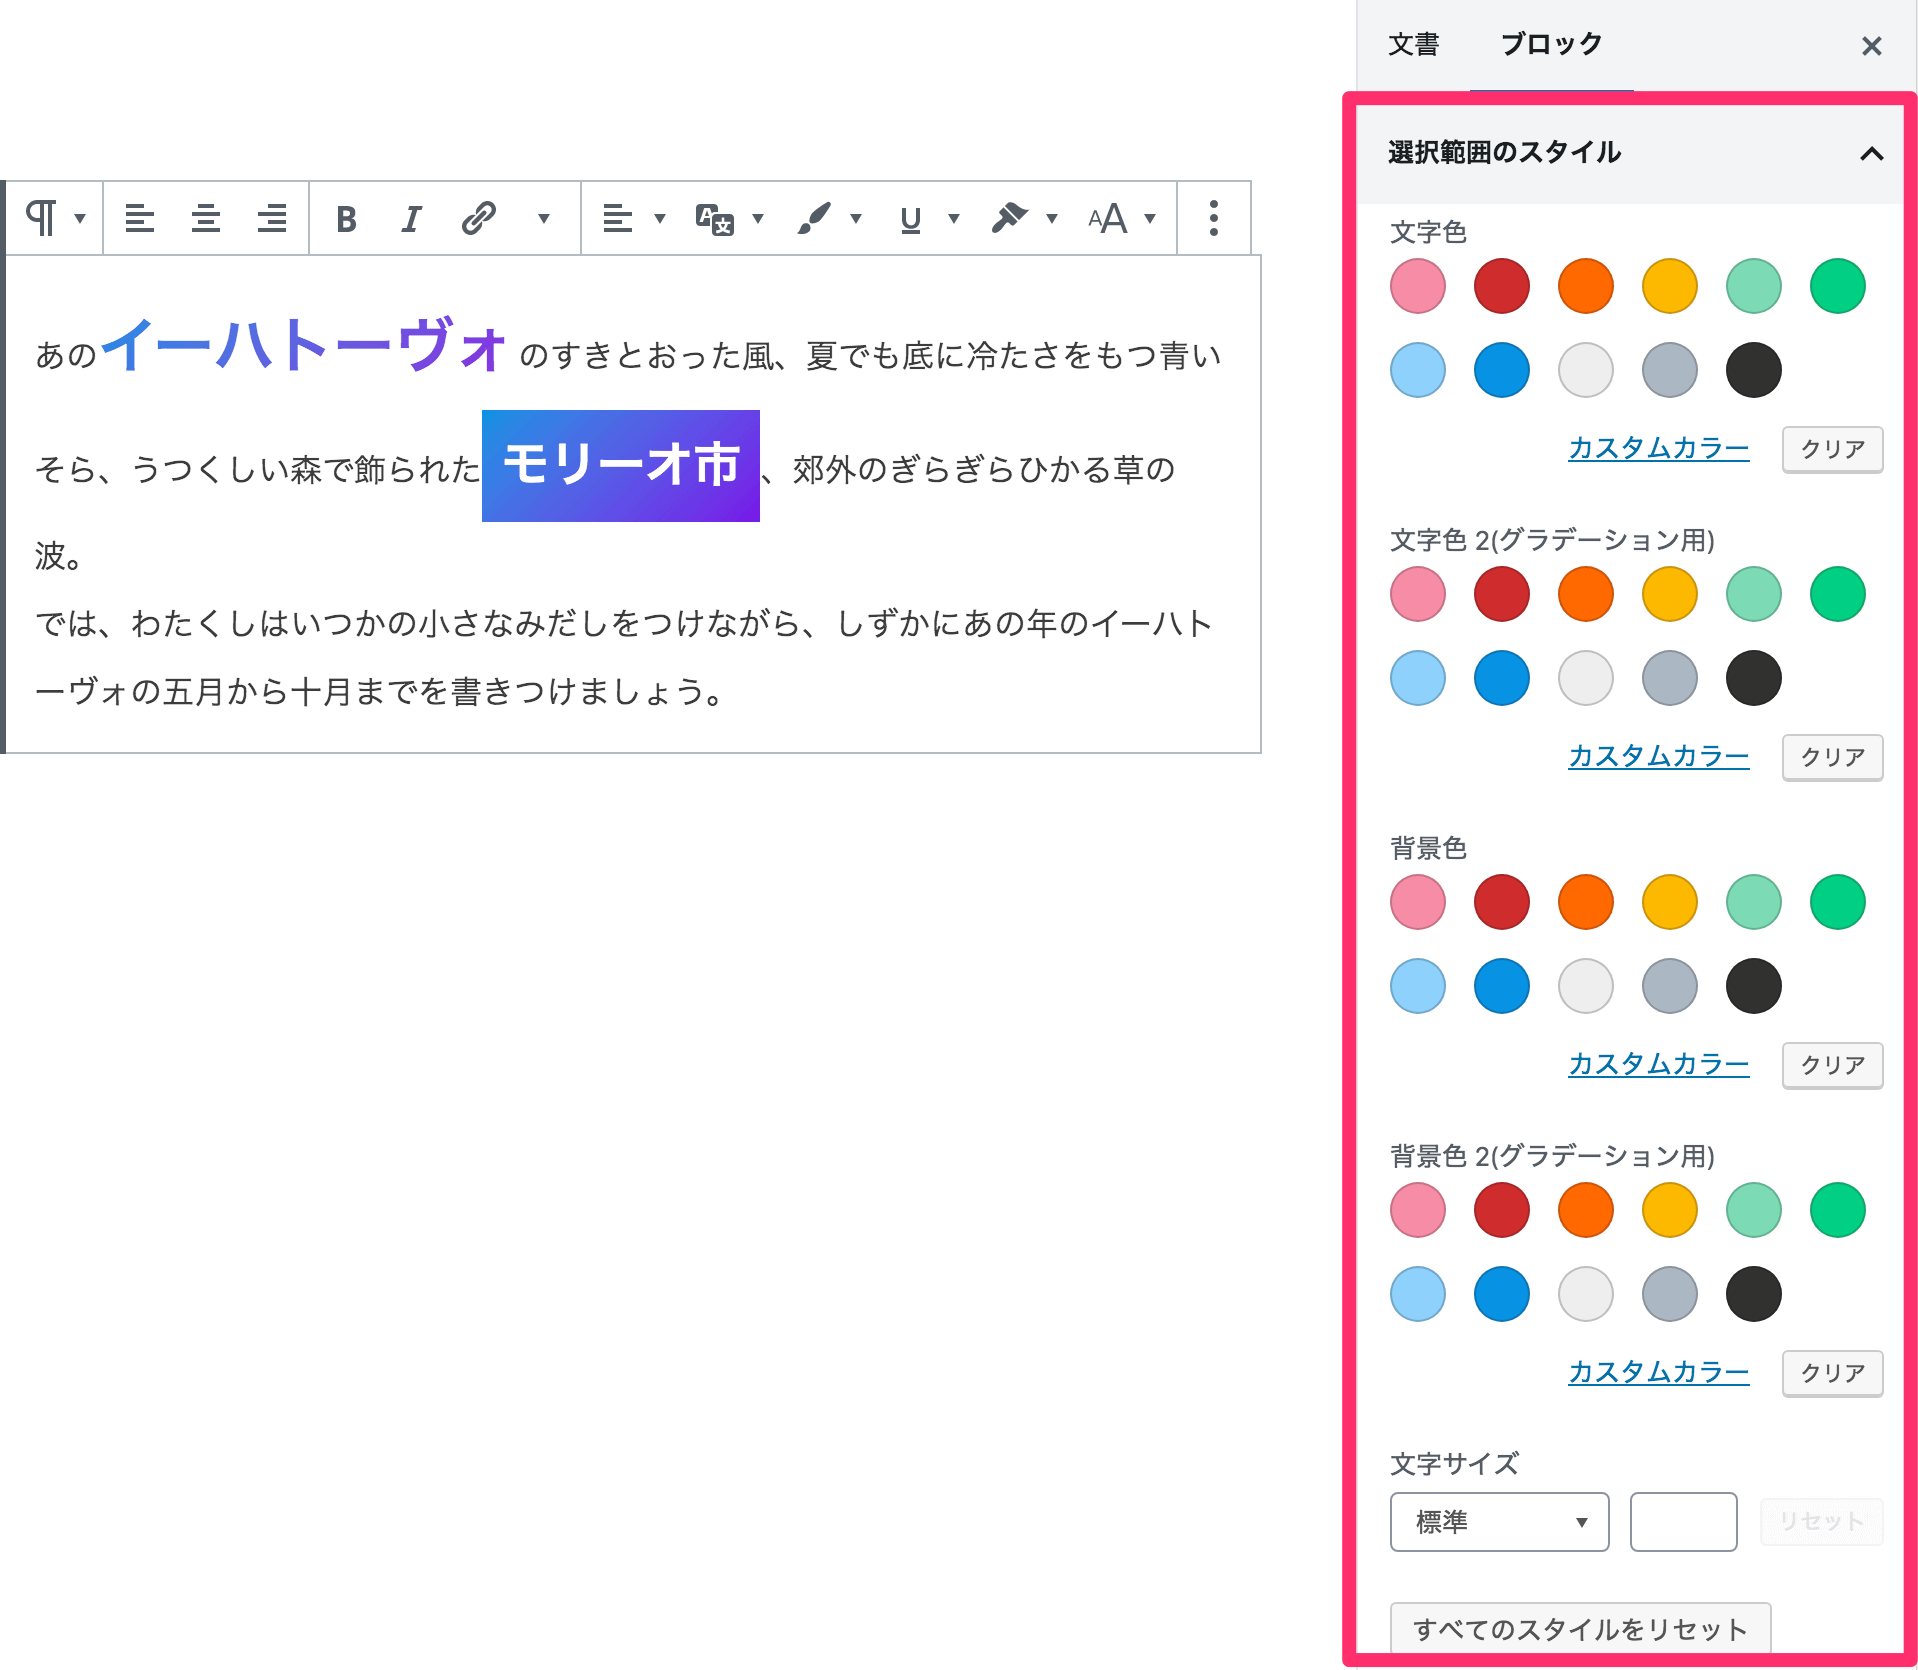Open the 文字サイズ 標準 dropdown
1918x1670 pixels.
(x=1499, y=1522)
